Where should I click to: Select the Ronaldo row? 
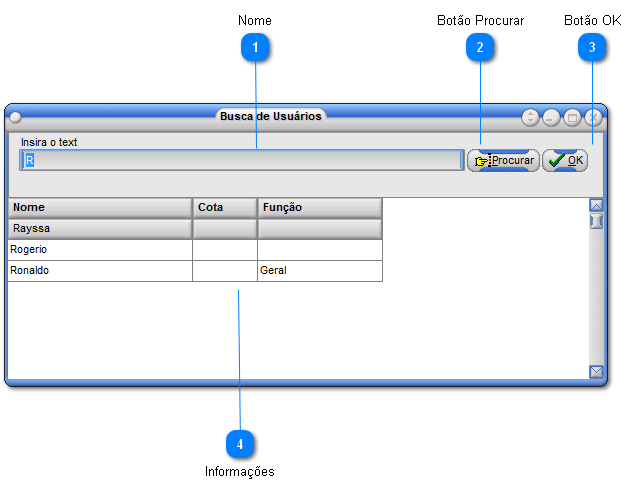[195, 271]
